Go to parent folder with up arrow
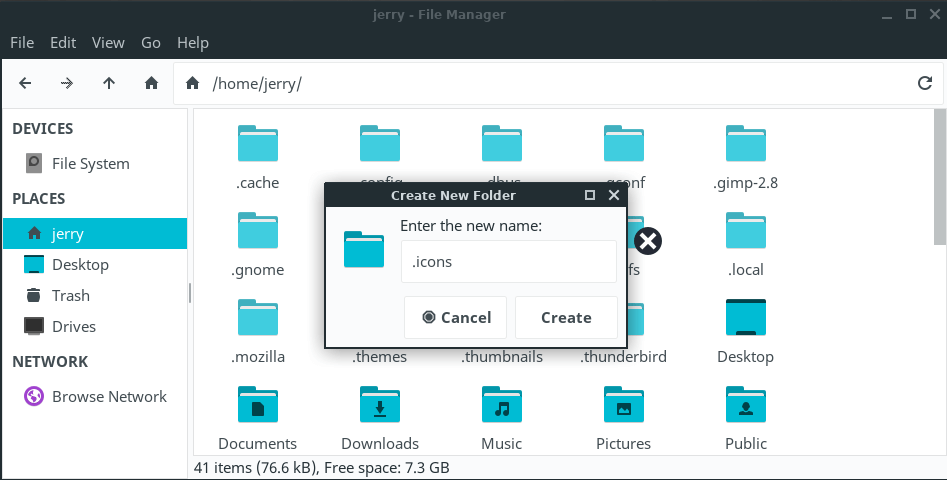 (109, 83)
